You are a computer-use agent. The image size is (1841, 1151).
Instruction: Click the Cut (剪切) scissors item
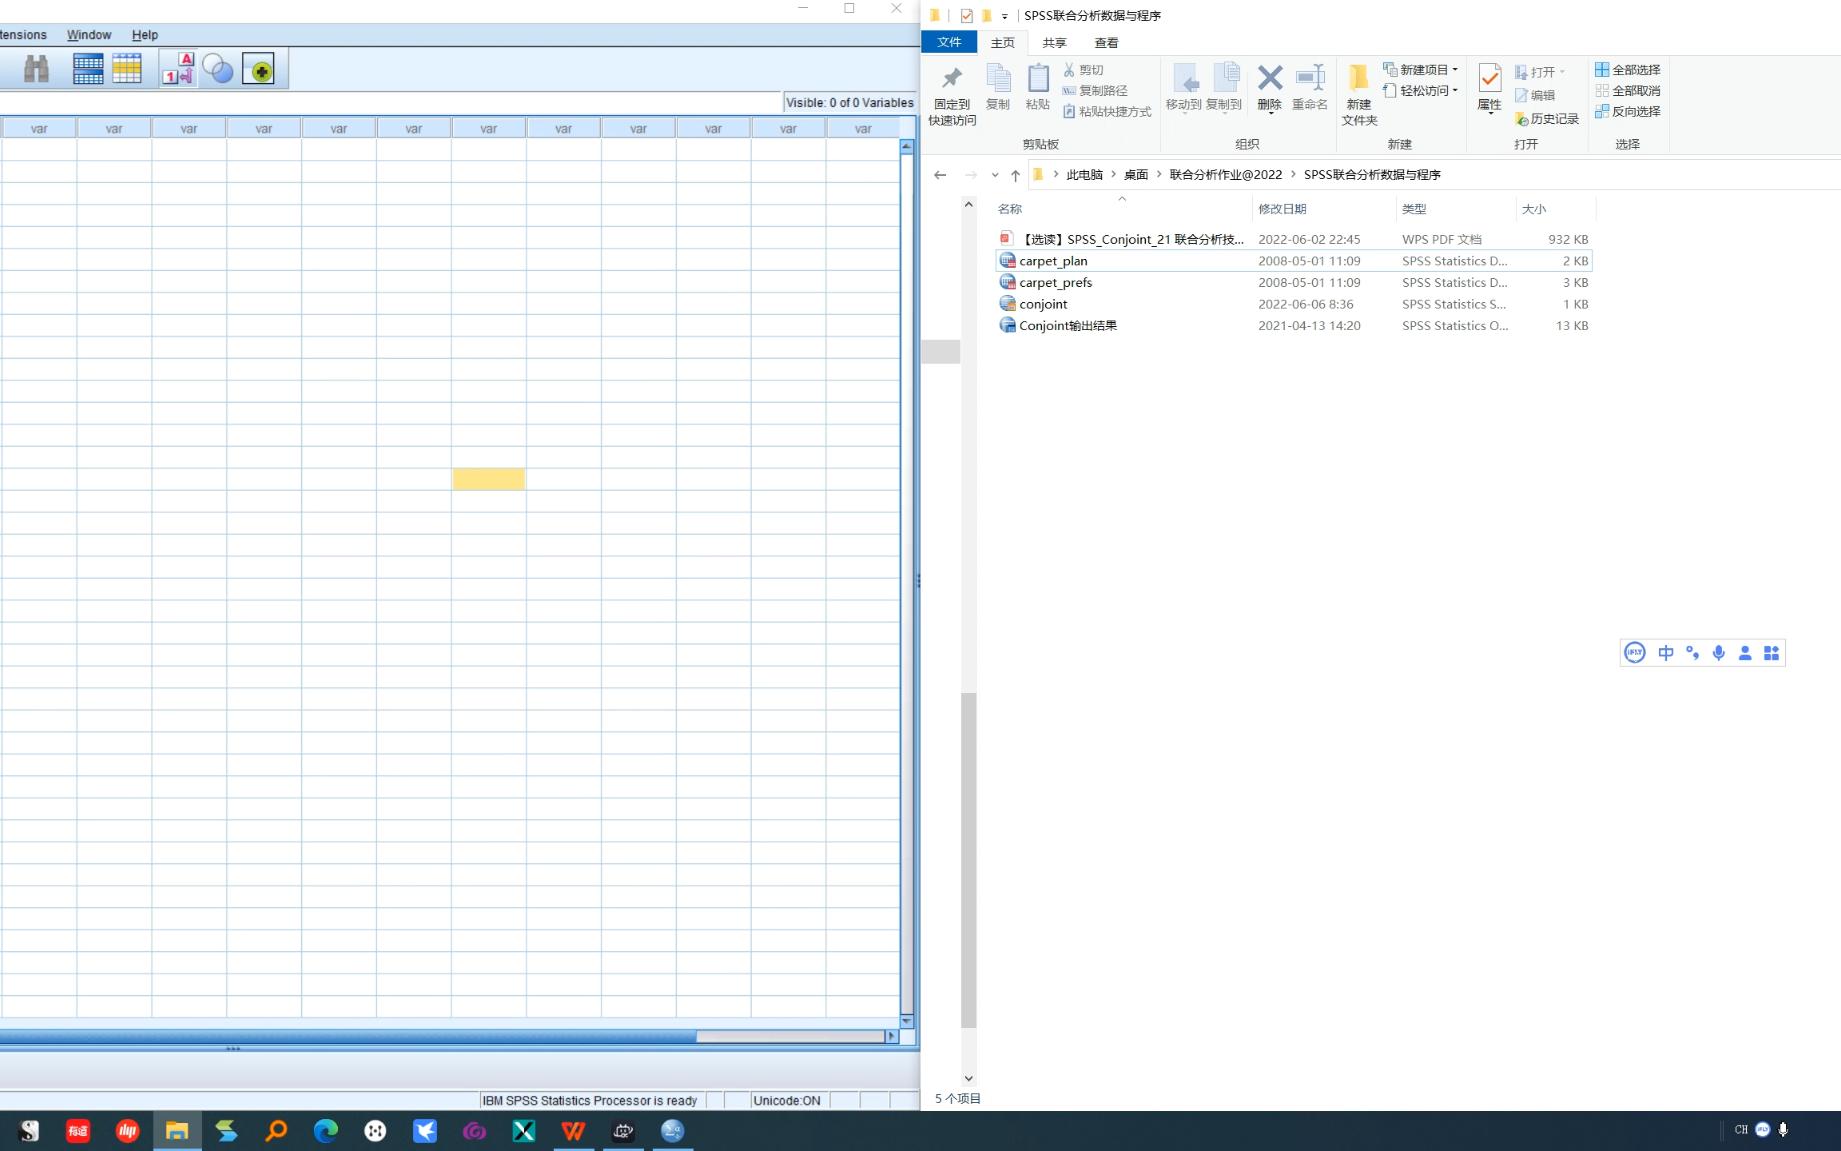1084,70
